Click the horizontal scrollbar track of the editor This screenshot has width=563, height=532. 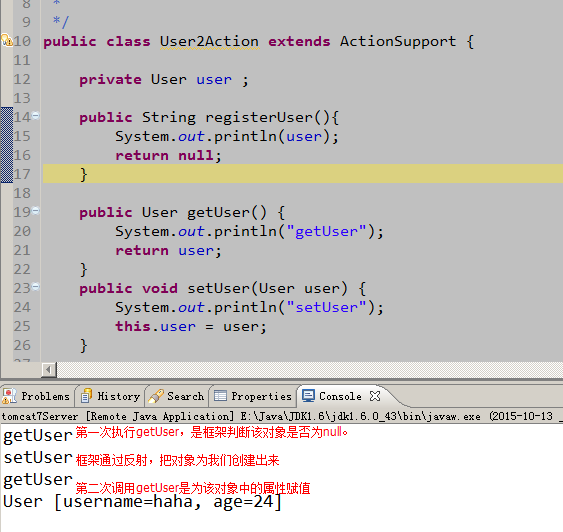tap(310, 369)
